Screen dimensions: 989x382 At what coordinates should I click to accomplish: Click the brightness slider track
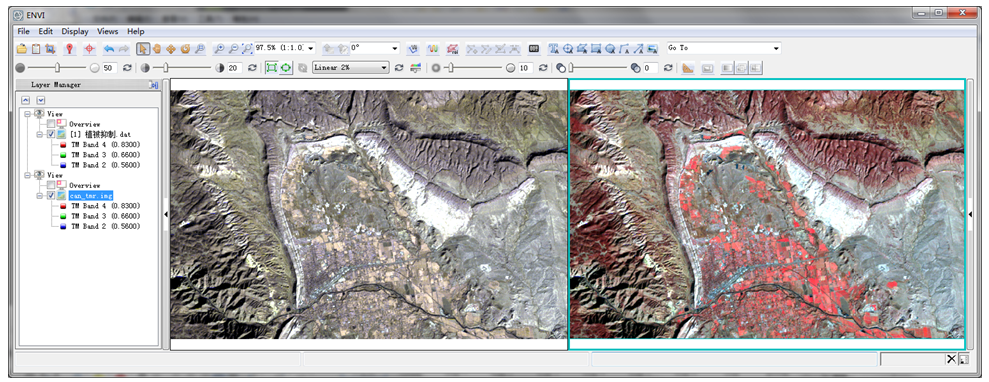click(57, 67)
